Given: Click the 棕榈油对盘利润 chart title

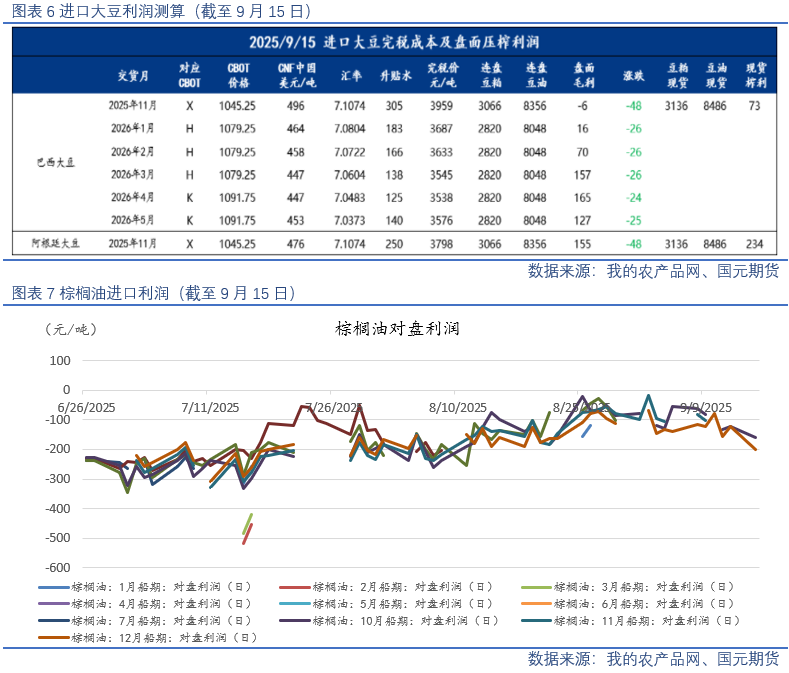Looking at the screenshot, I should click(396, 329).
